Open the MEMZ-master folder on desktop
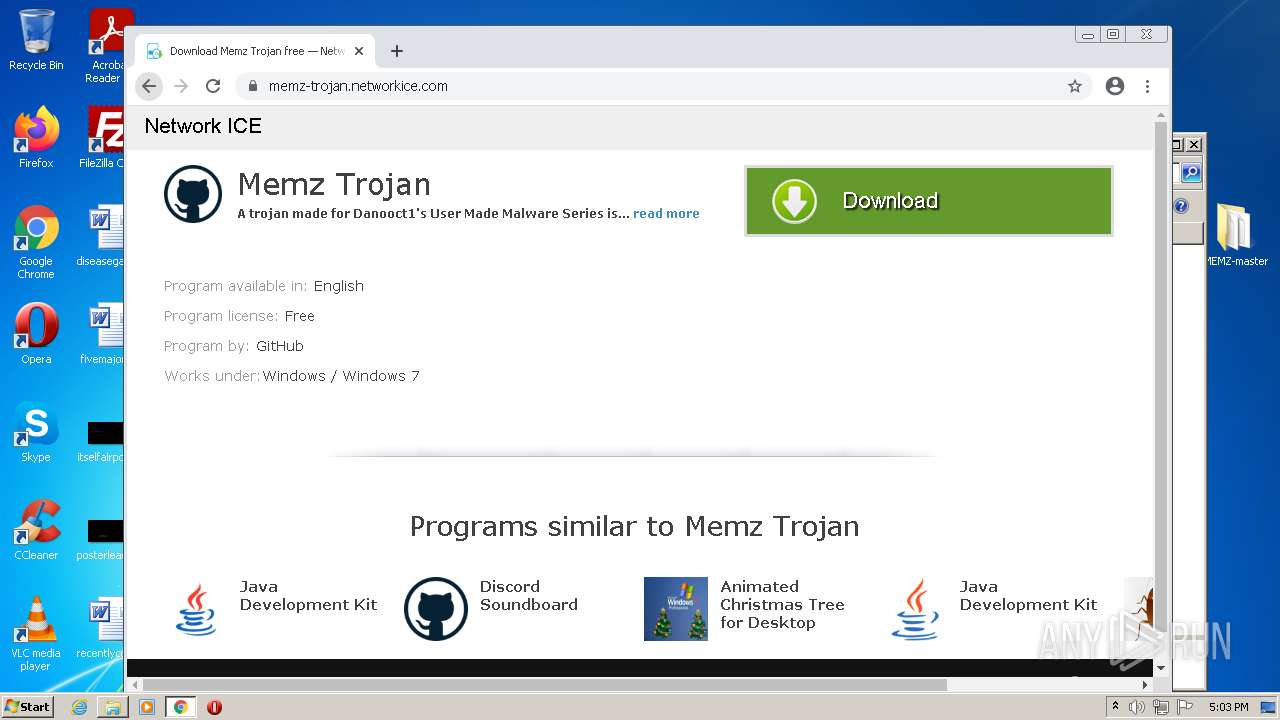Image resolution: width=1280 pixels, height=720 pixels. click(1236, 236)
